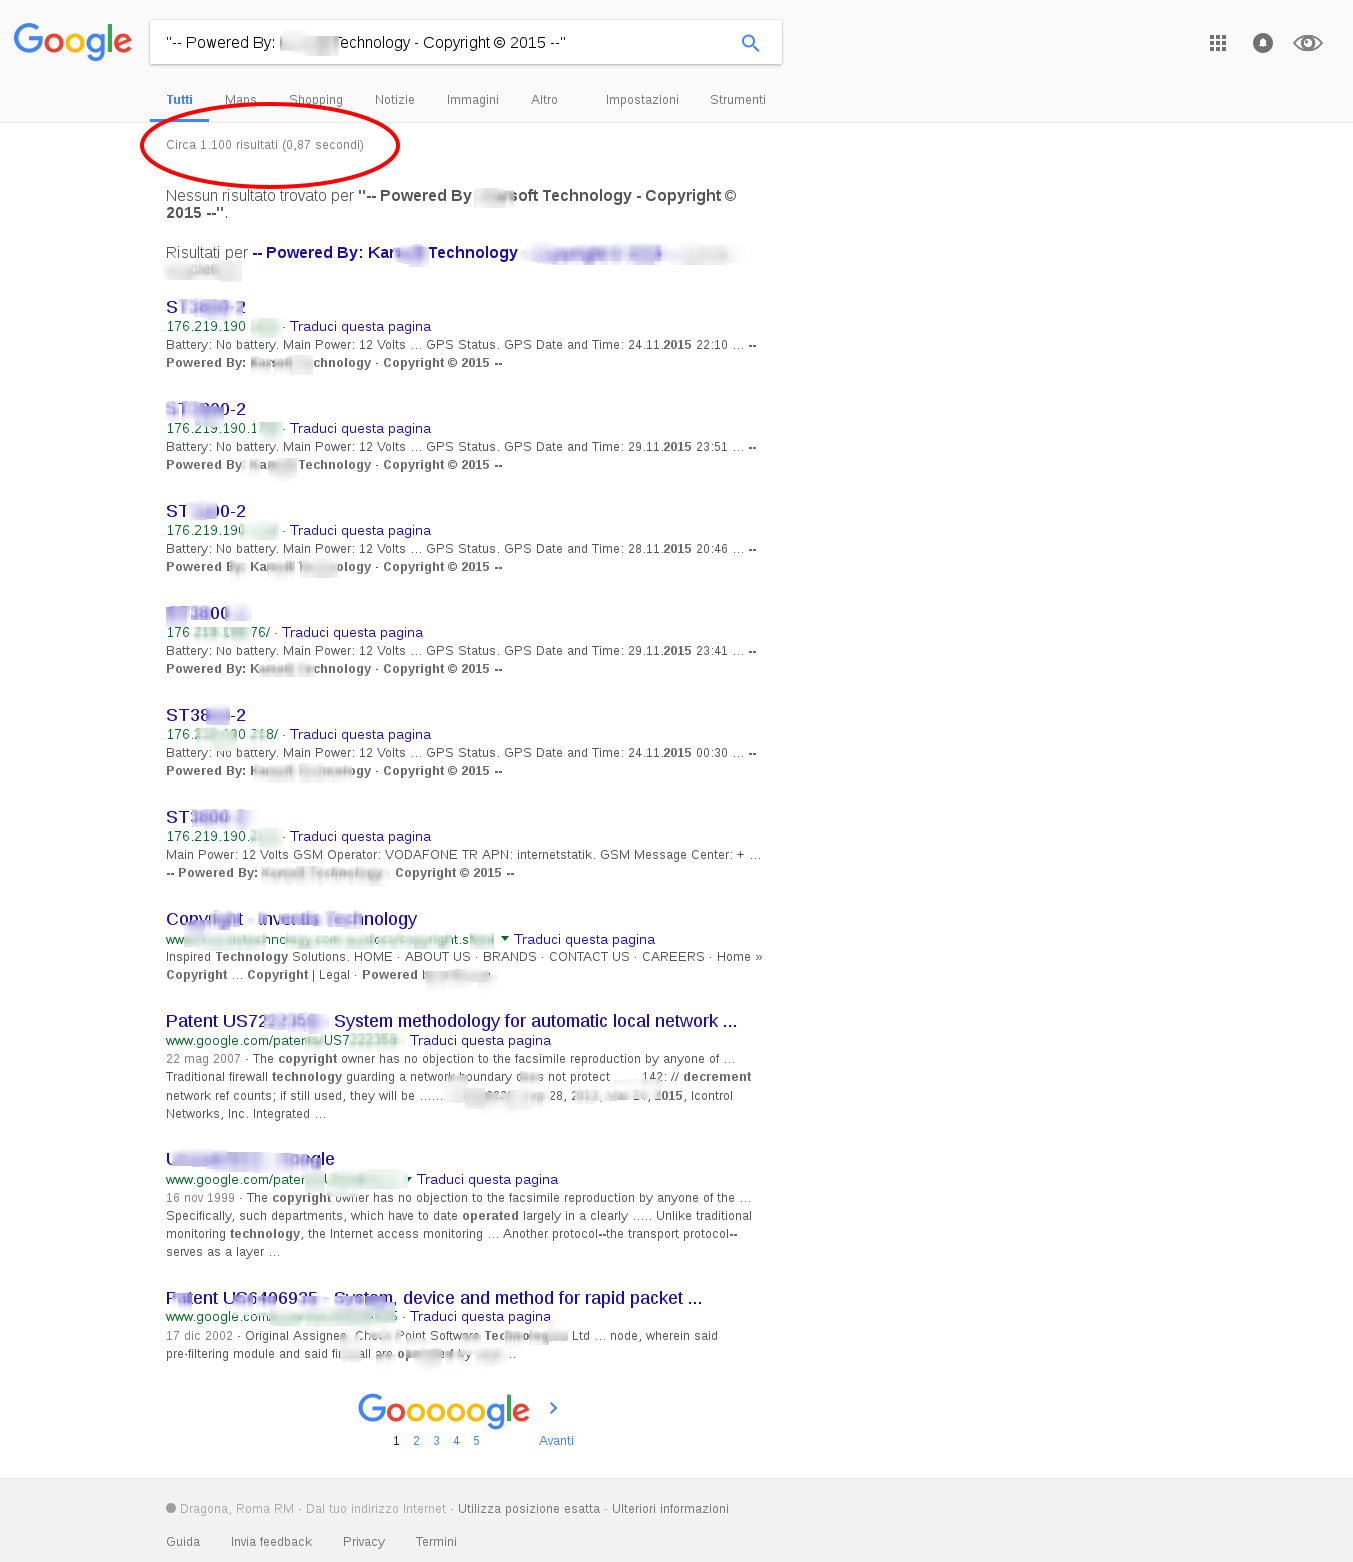Switch to the Maps tab
This screenshot has width=1353, height=1562.
241,100
